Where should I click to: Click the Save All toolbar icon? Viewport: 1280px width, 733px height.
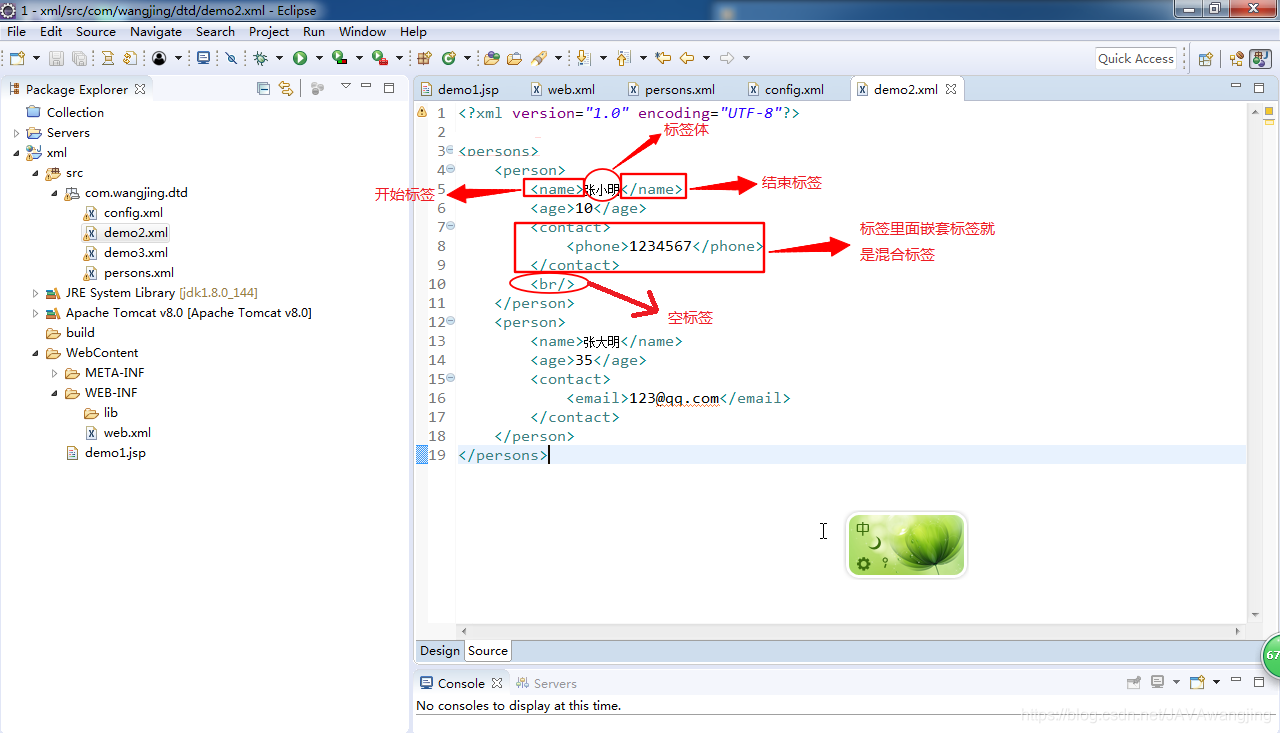(79, 58)
